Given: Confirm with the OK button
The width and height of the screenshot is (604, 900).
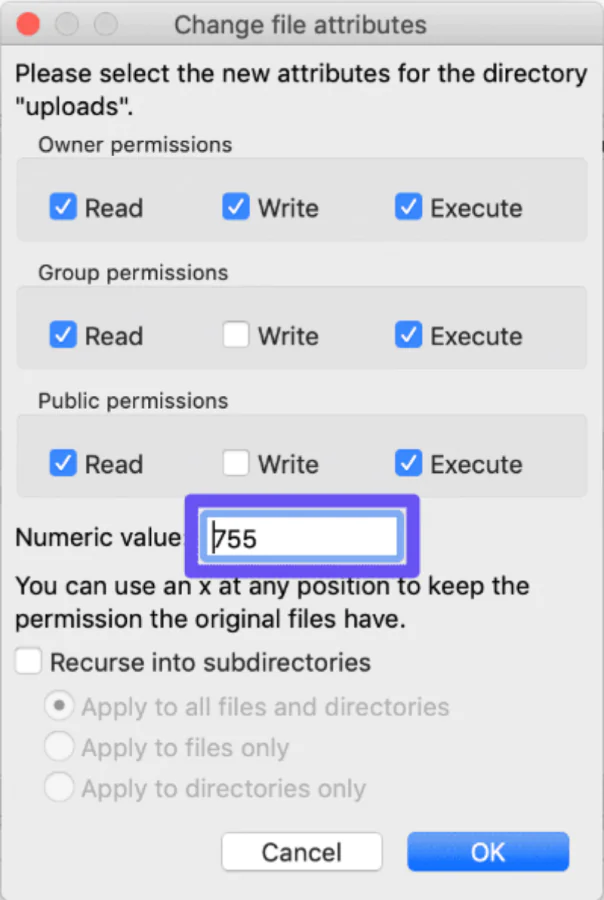Looking at the screenshot, I should coord(488,852).
